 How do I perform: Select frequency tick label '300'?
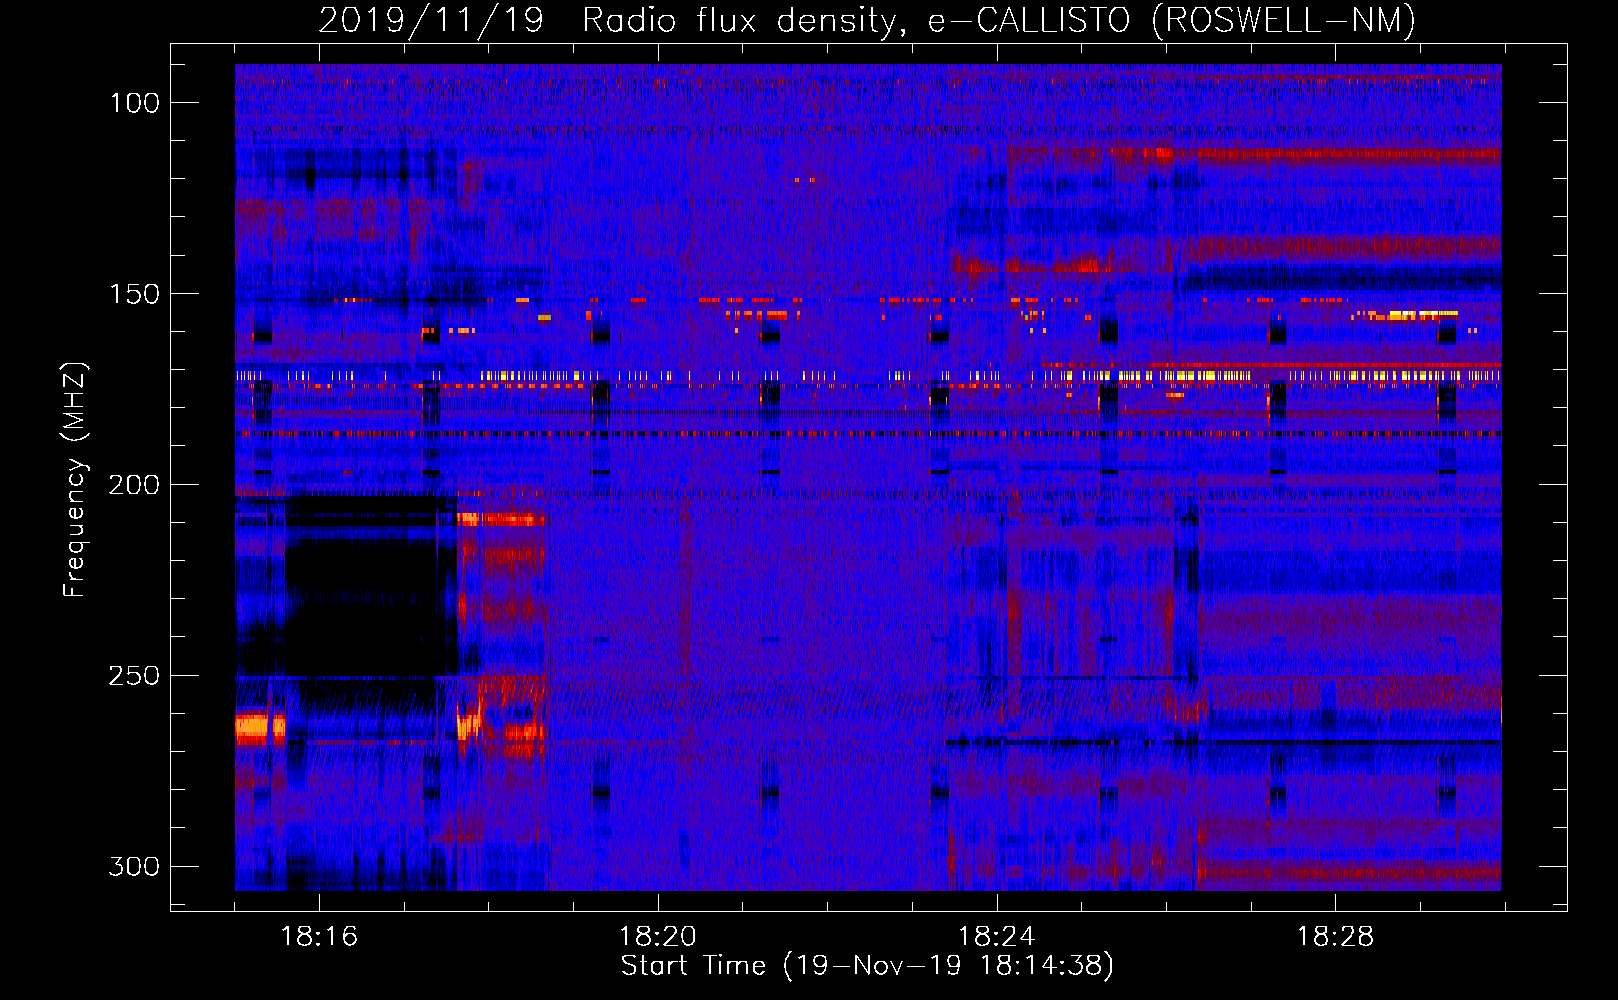tap(135, 866)
